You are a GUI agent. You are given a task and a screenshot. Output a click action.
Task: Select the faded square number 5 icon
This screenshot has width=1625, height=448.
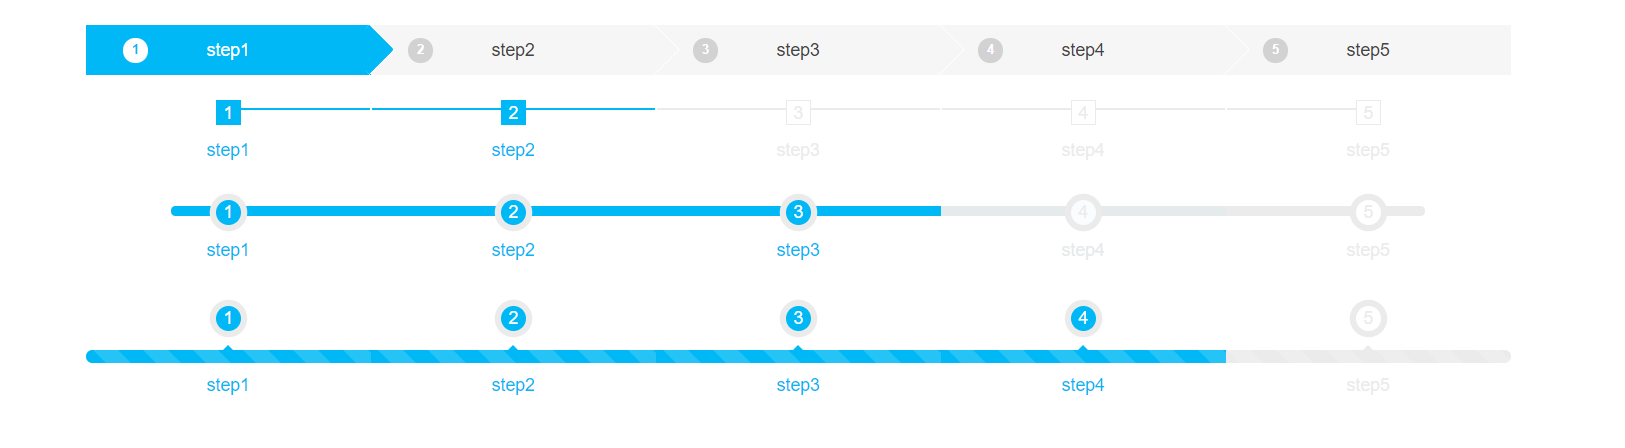[1368, 113]
